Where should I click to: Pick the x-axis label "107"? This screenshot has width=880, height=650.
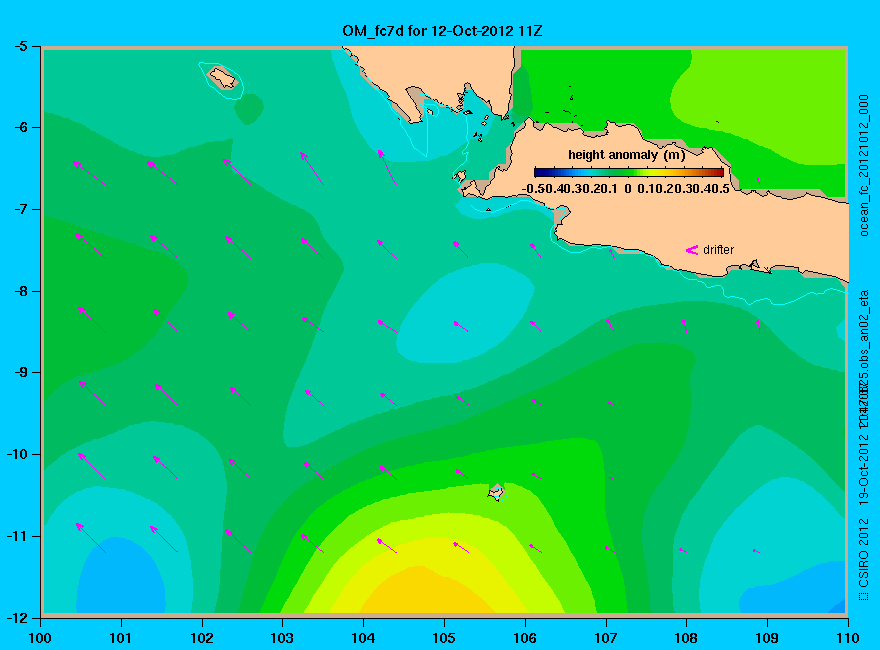point(606,638)
